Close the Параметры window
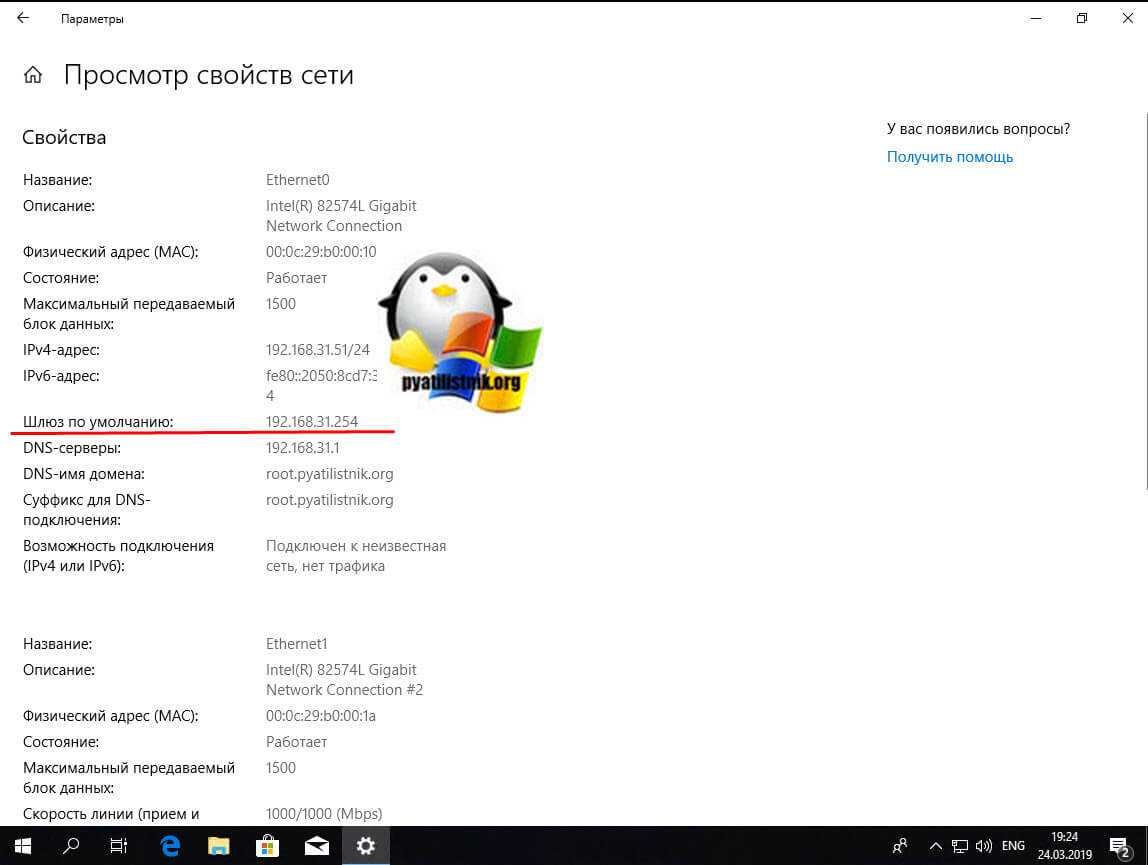 pos(1128,18)
